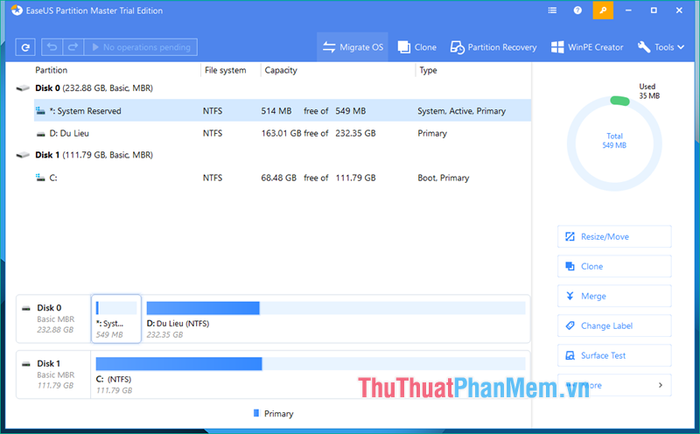Click the Disk 0 drive icon in list

tap(23, 88)
